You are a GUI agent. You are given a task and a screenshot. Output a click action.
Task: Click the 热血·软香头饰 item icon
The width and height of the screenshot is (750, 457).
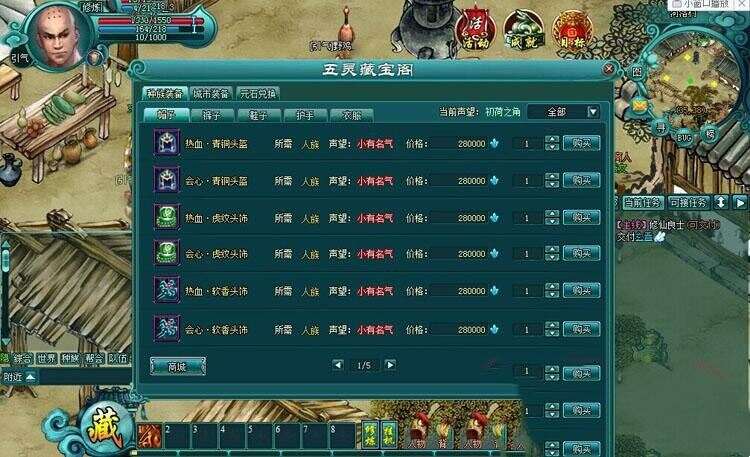(167, 290)
